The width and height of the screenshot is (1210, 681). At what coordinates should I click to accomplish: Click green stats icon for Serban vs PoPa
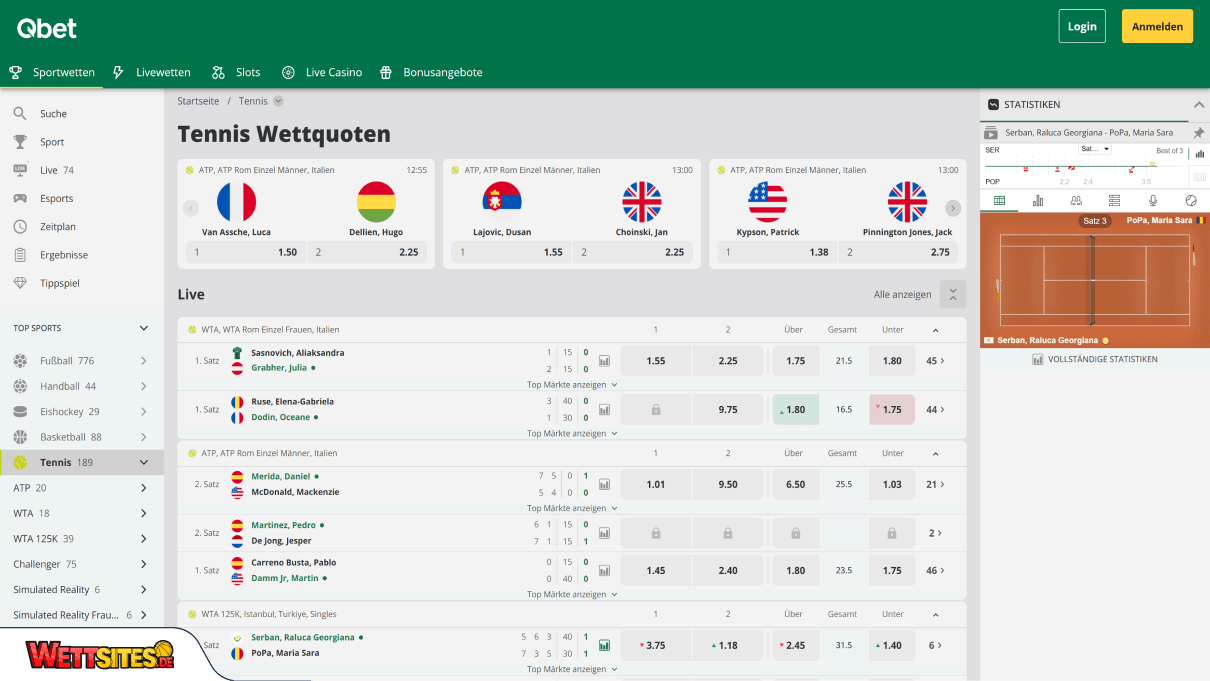604,645
